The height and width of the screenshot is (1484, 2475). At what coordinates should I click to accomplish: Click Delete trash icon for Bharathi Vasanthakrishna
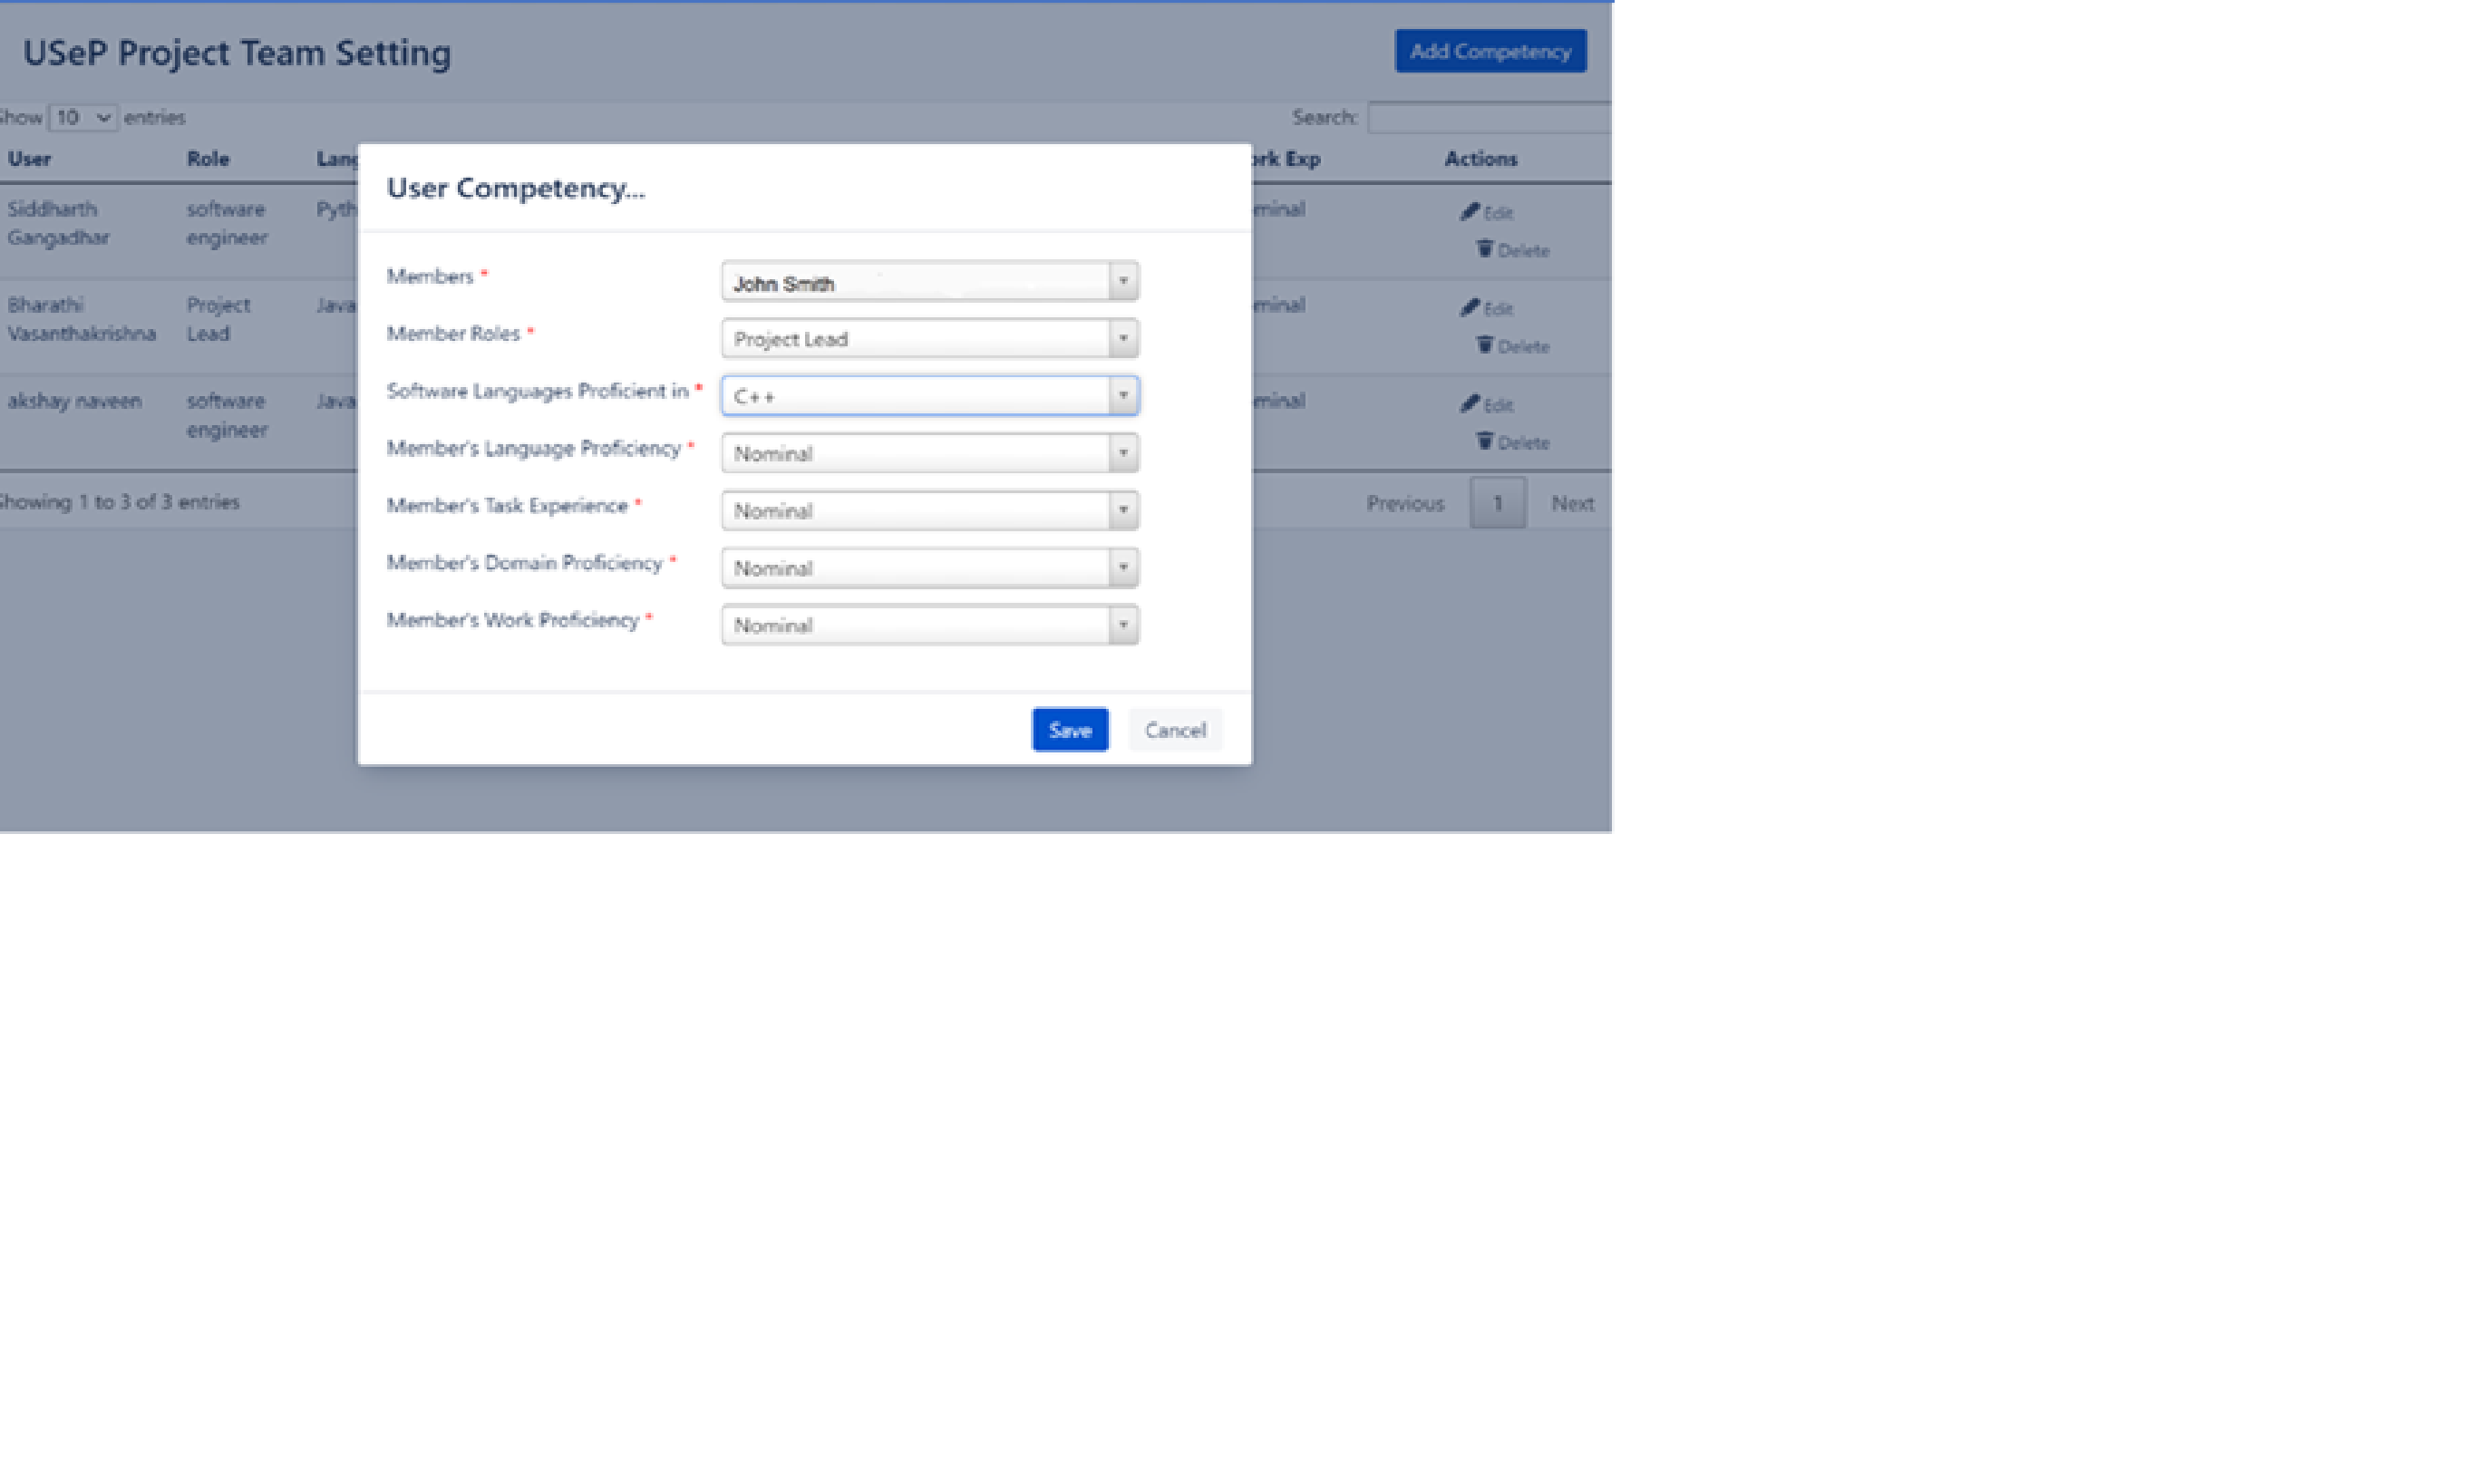tap(1484, 345)
